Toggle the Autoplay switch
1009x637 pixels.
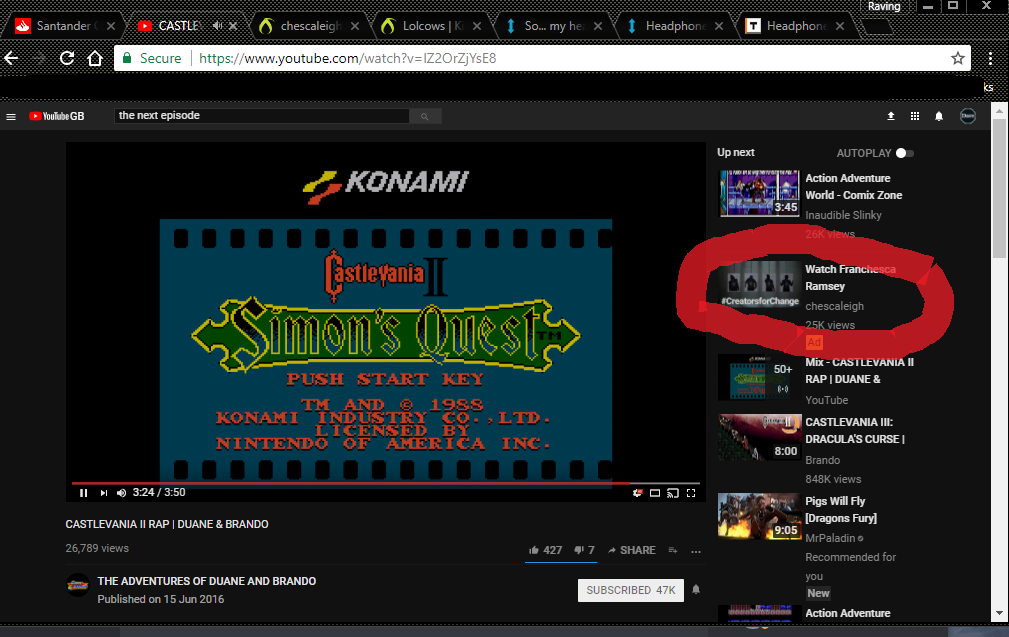(904, 153)
